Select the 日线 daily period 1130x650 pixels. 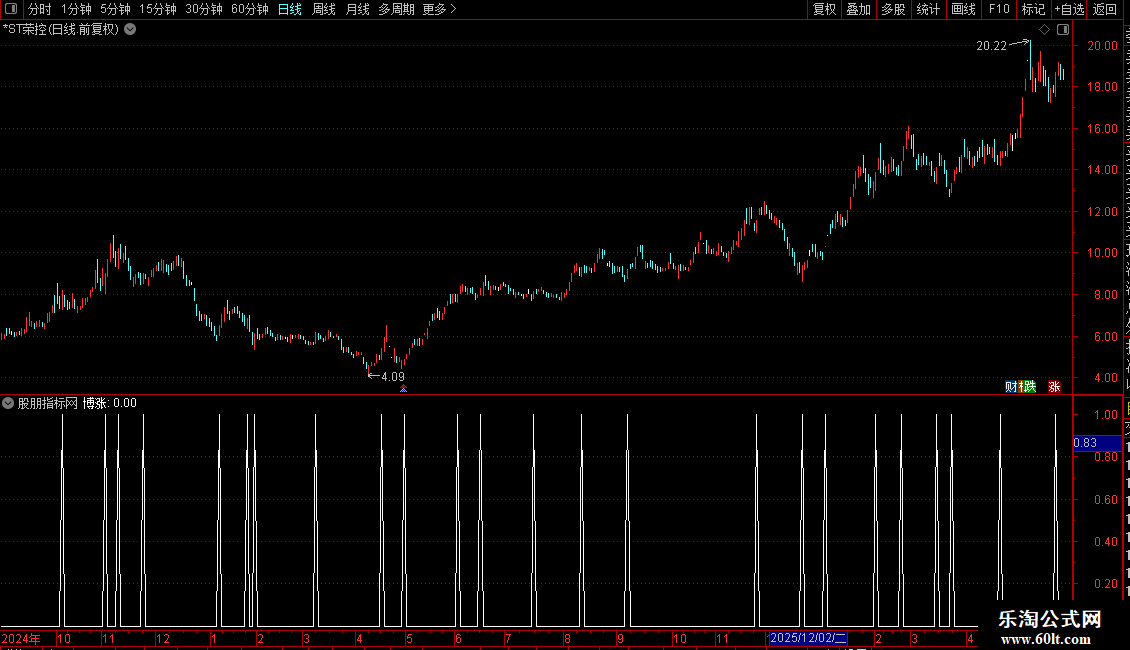click(x=290, y=9)
